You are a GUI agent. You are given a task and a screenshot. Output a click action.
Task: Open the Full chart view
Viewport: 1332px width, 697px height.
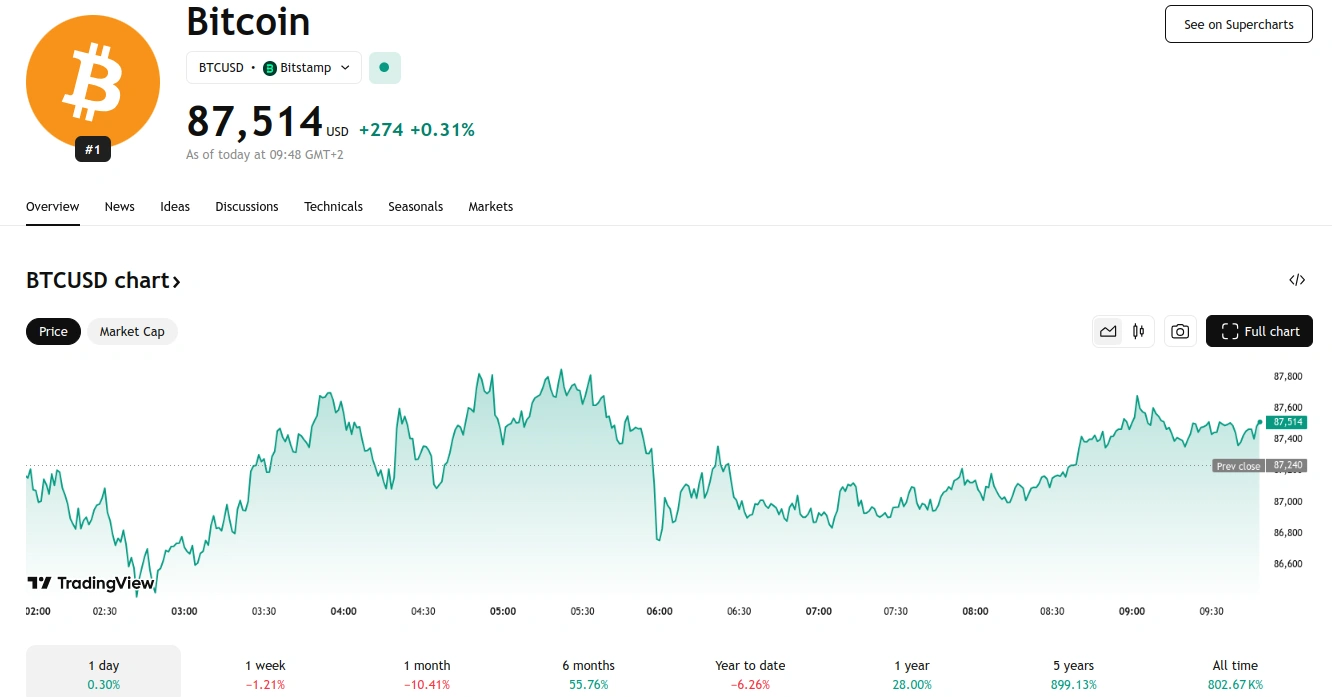1259,331
